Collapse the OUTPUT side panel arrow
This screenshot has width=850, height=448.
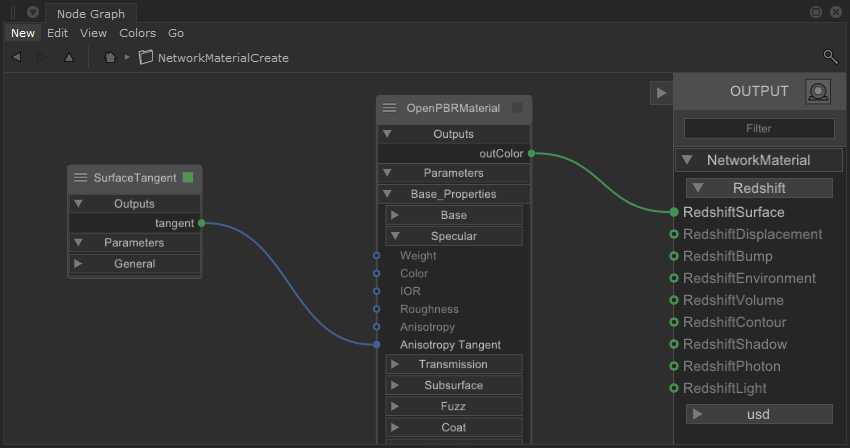(x=660, y=92)
